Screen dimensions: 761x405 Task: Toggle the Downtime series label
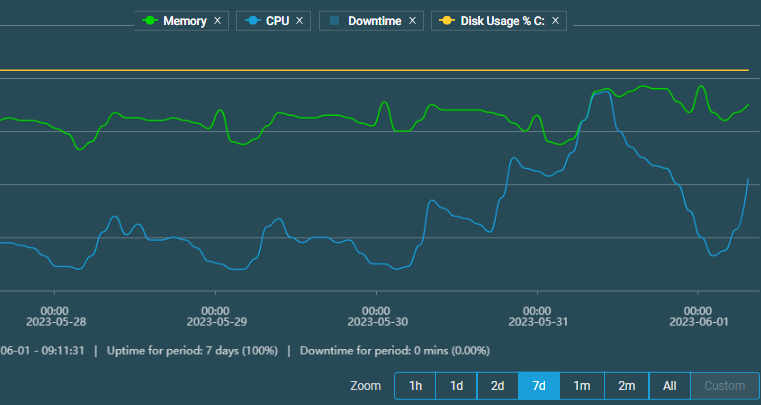(x=374, y=20)
